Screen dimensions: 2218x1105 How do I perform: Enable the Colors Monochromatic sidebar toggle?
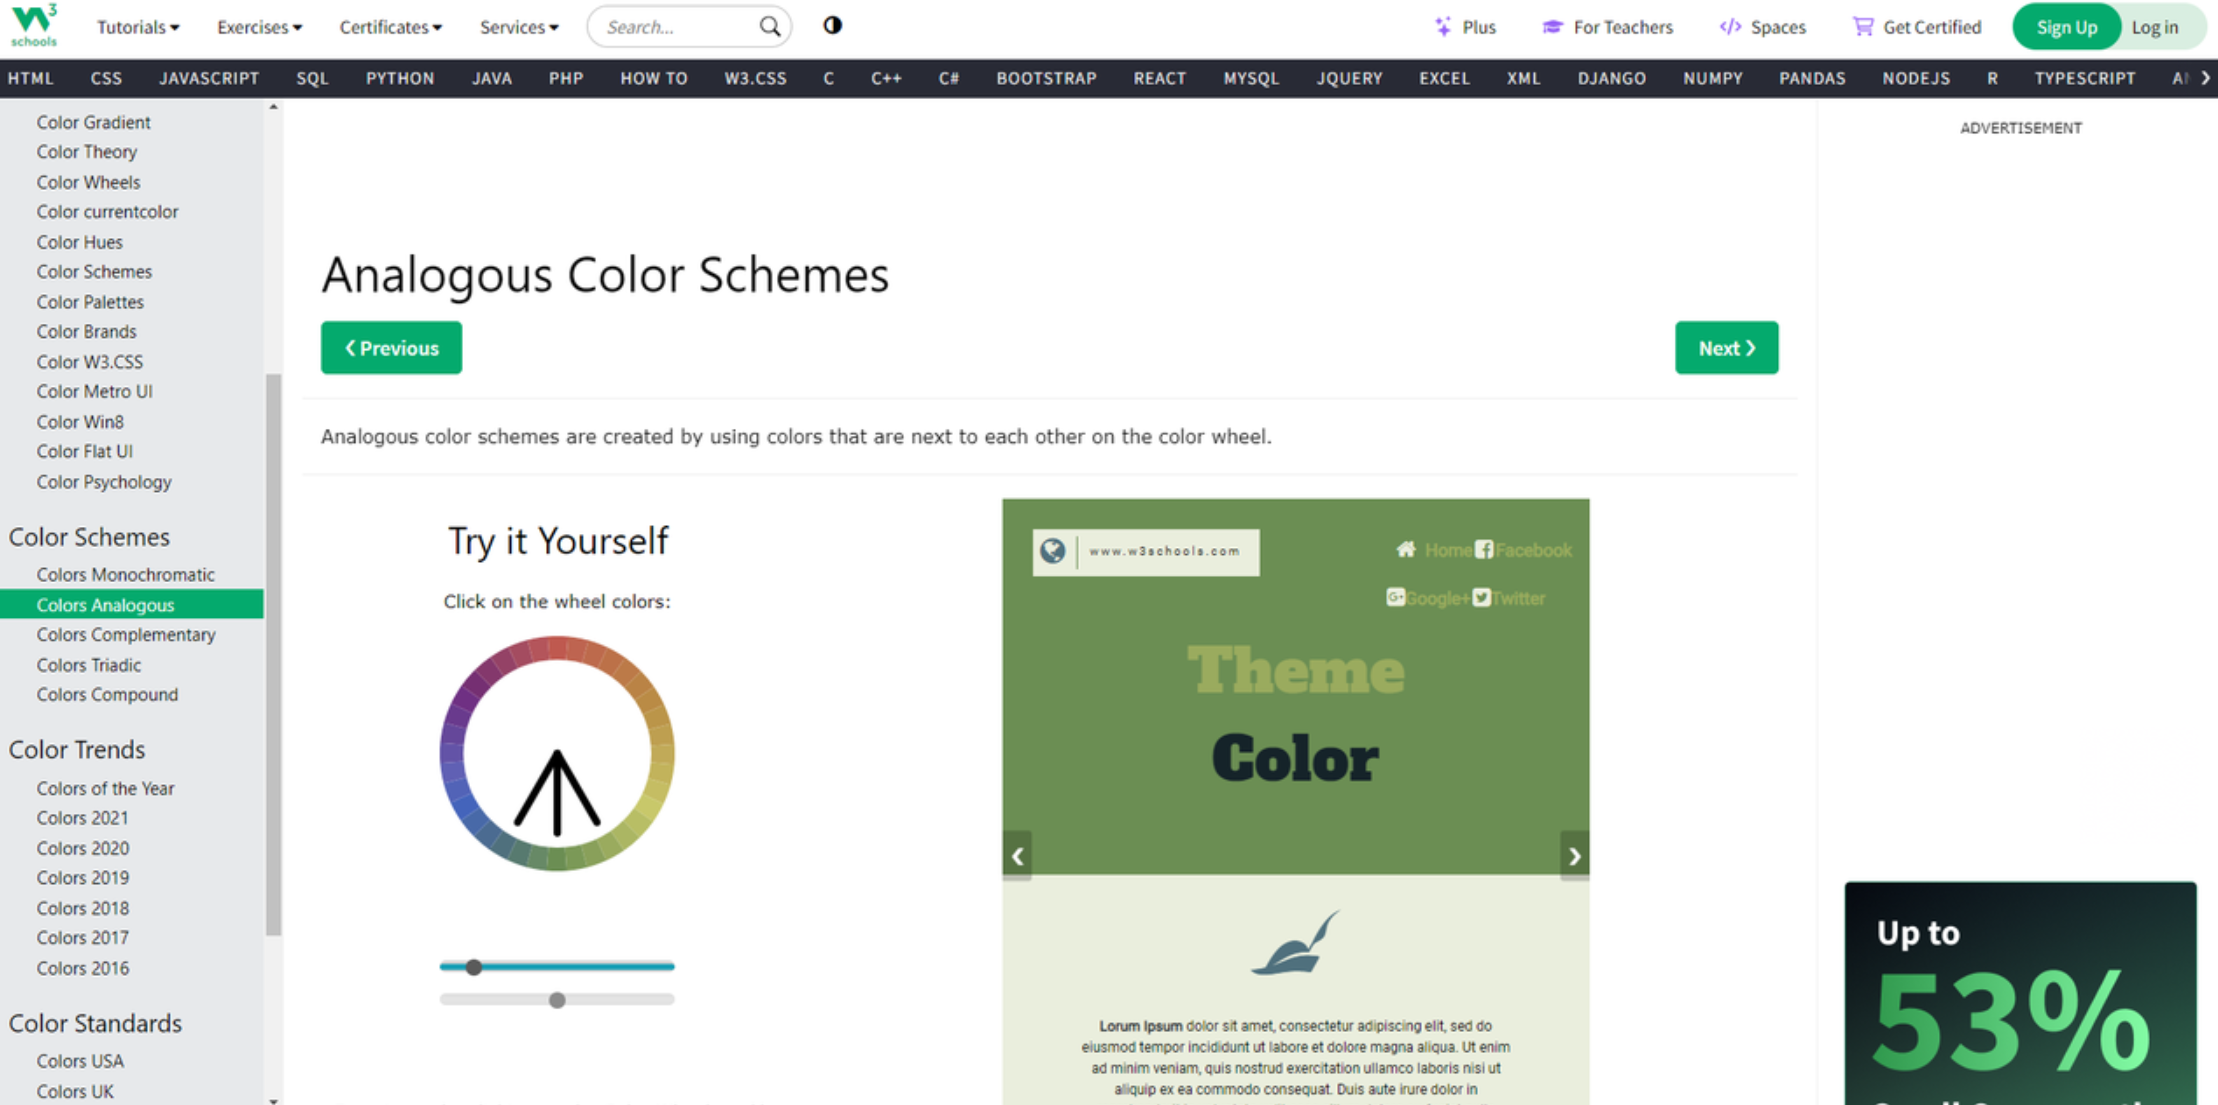(126, 573)
